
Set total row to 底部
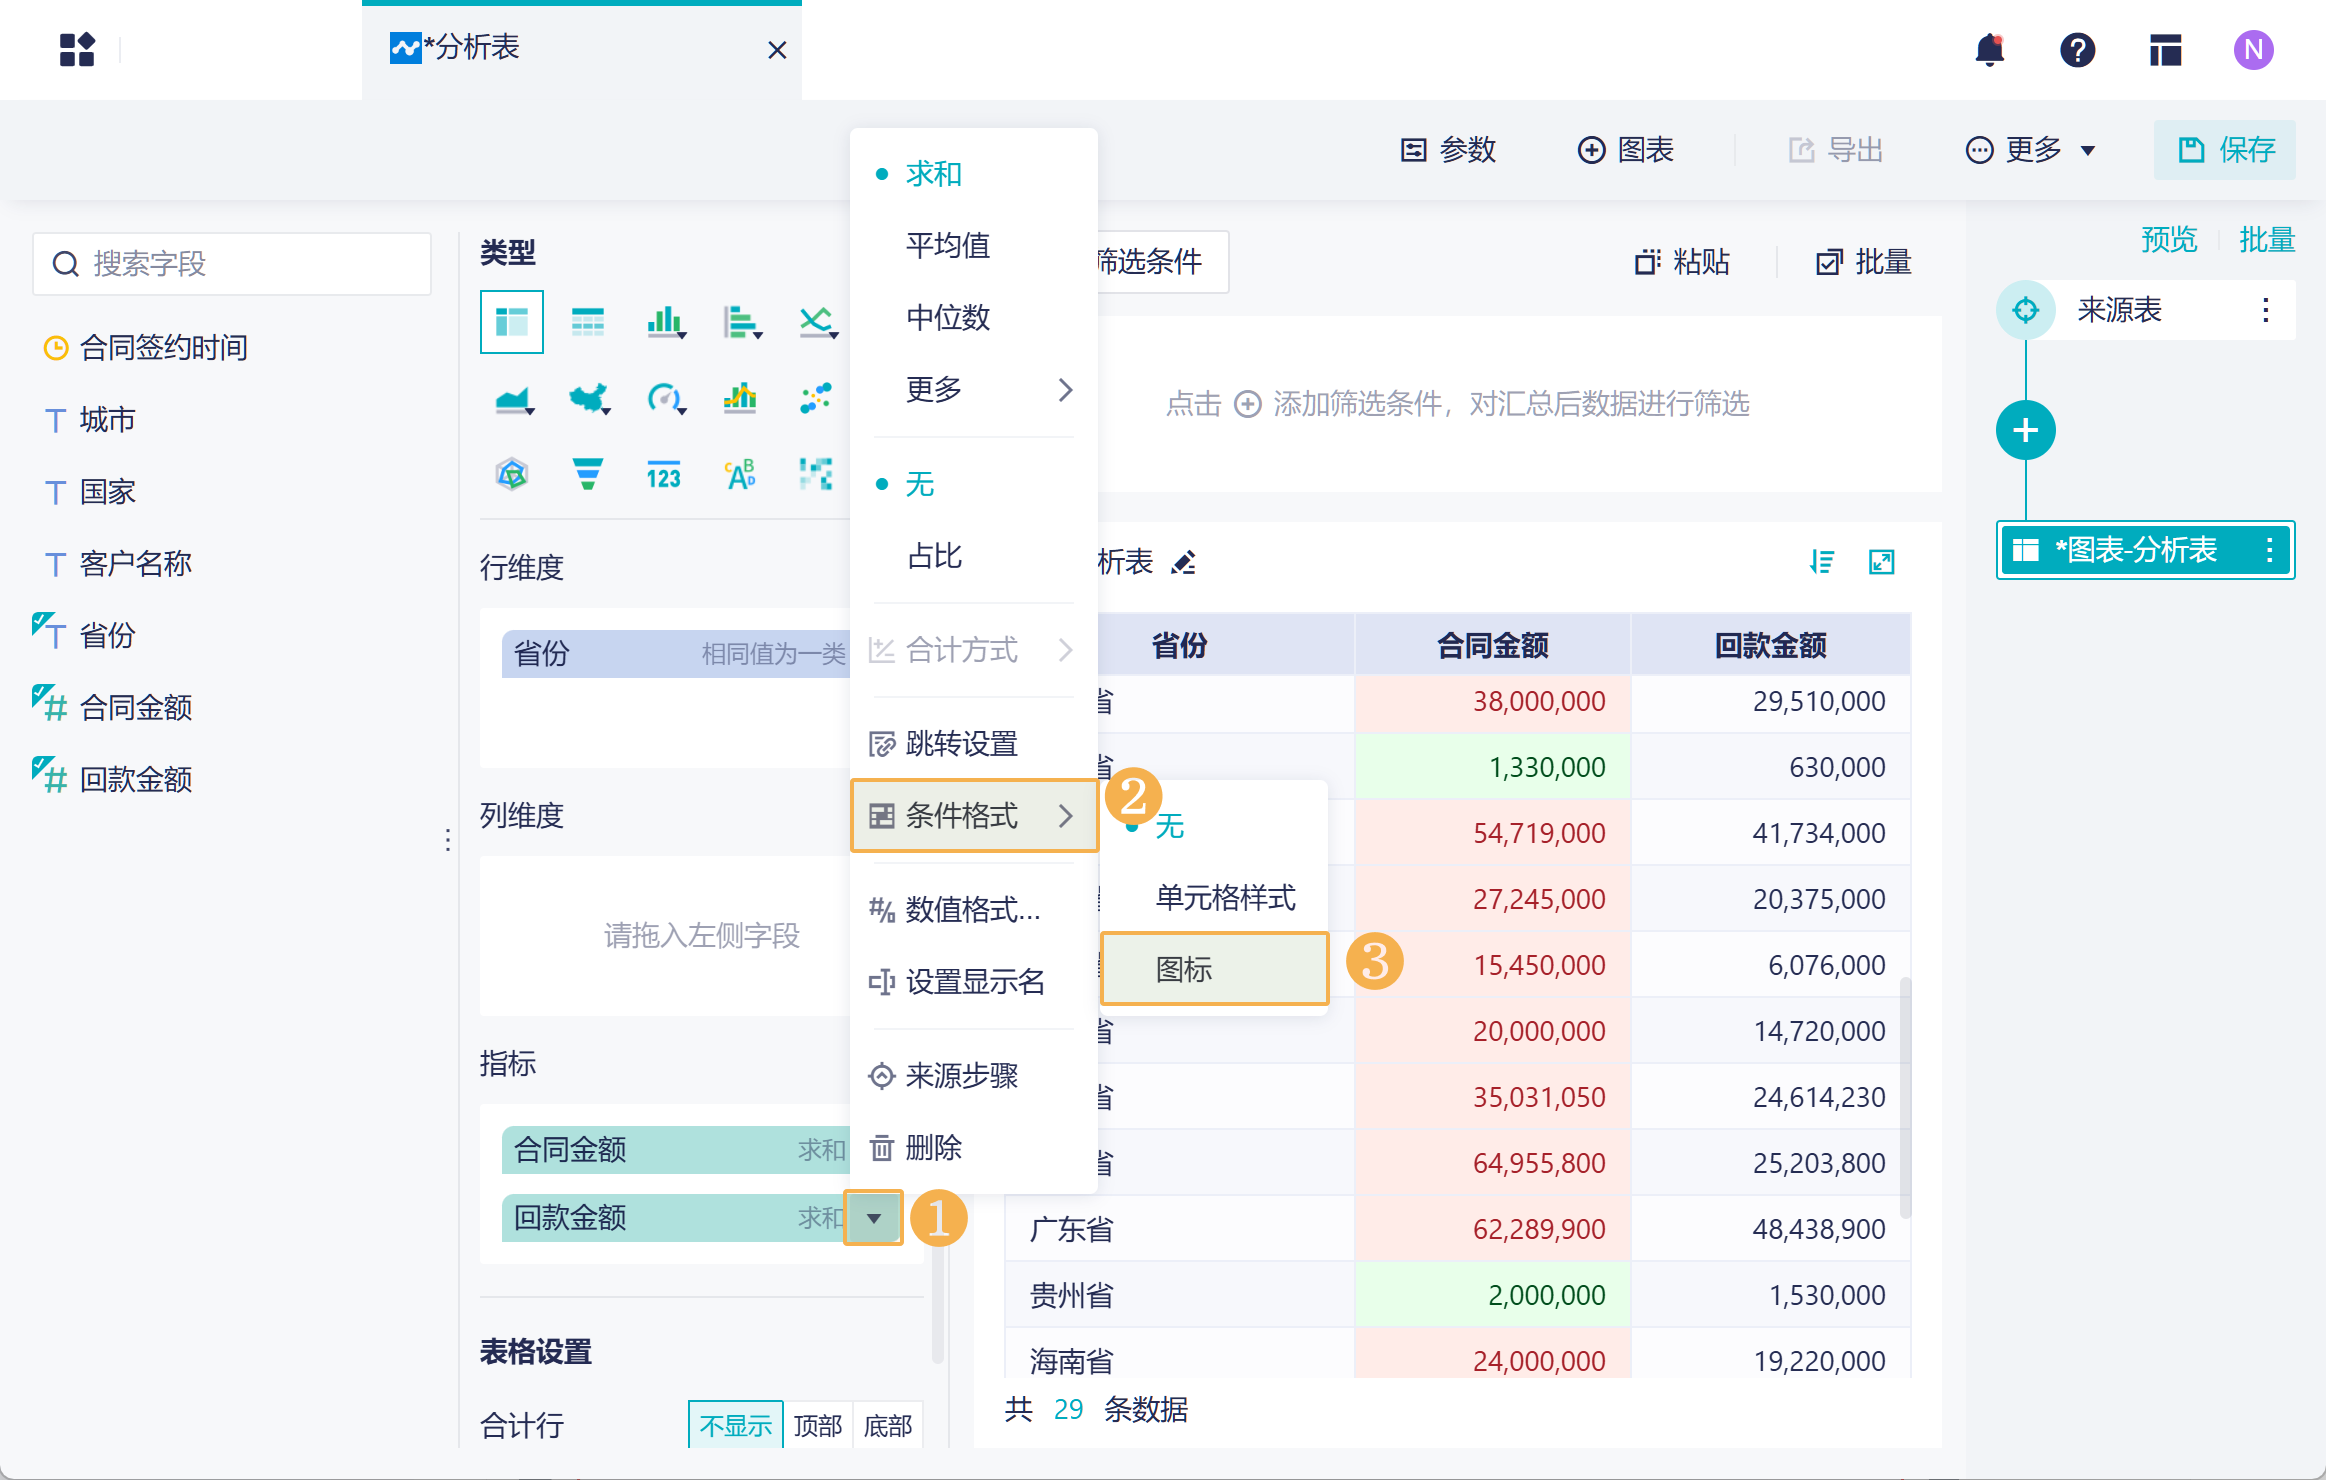pyautogui.click(x=887, y=1425)
